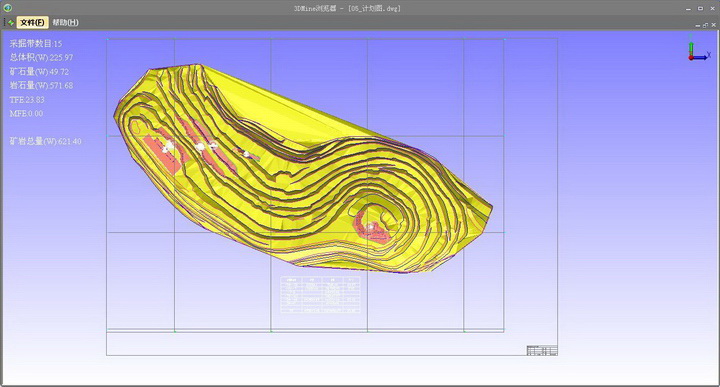Image resolution: width=720 pixels, height=387 pixels.
Task: Click the green diamond icon beside 文件(F)
Action: [x=10, y=22]
